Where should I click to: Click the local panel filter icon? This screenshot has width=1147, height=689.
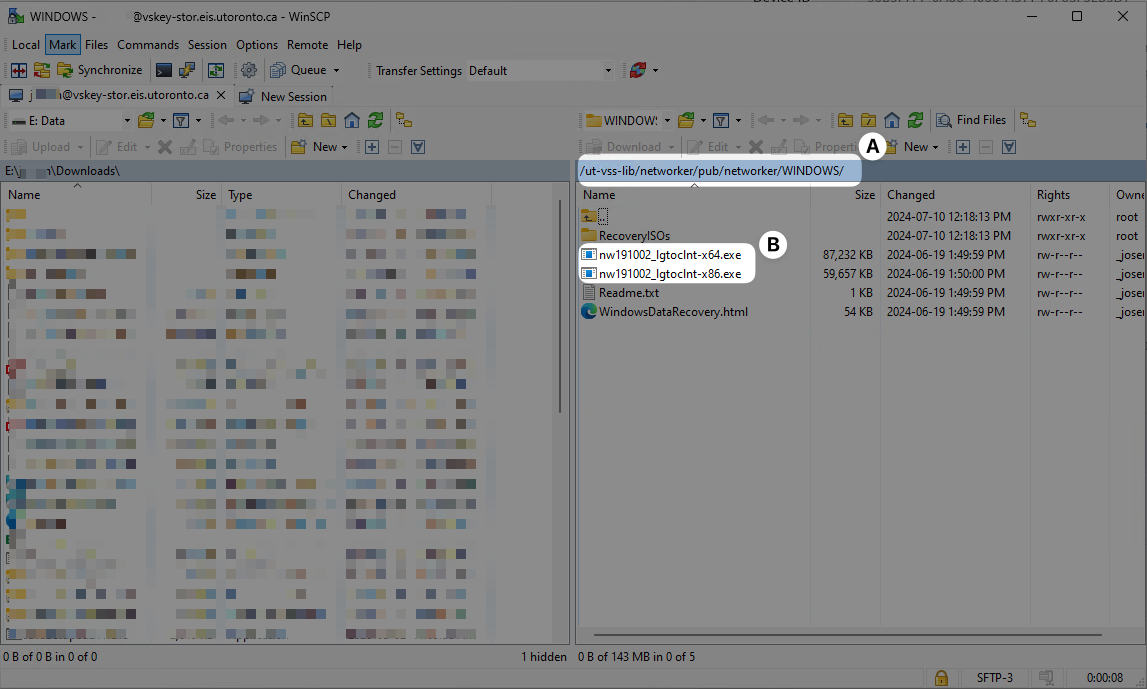pyautogui.click(x=181, y=121)
